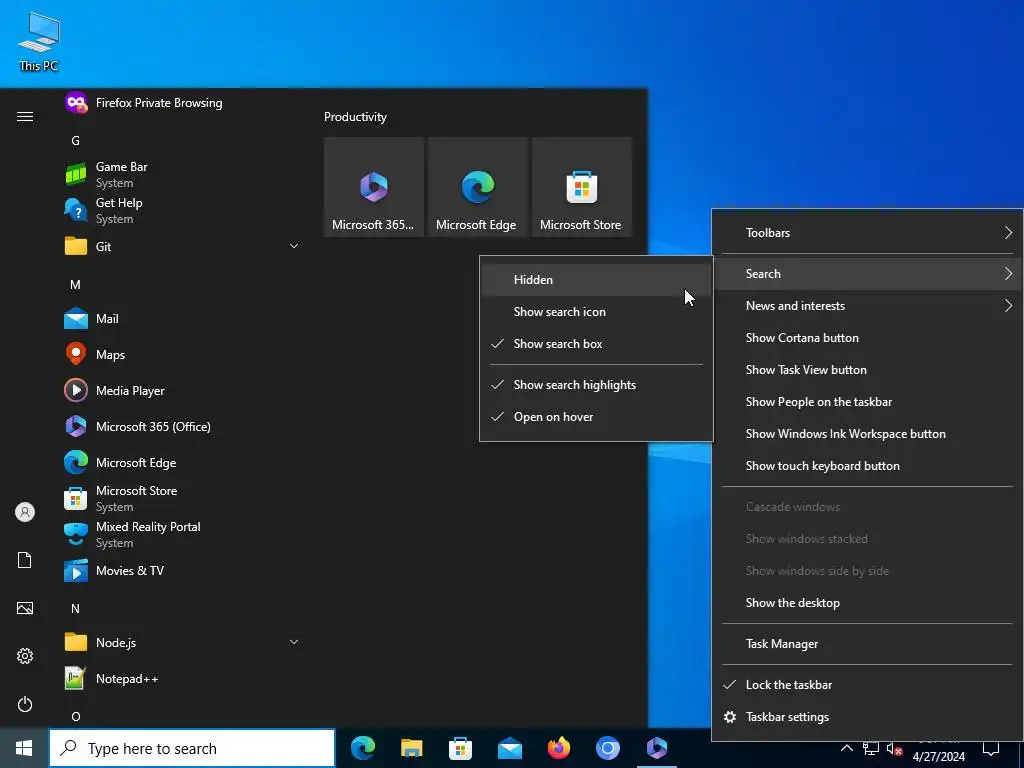Toggle Show touch keyboard button

867,466
